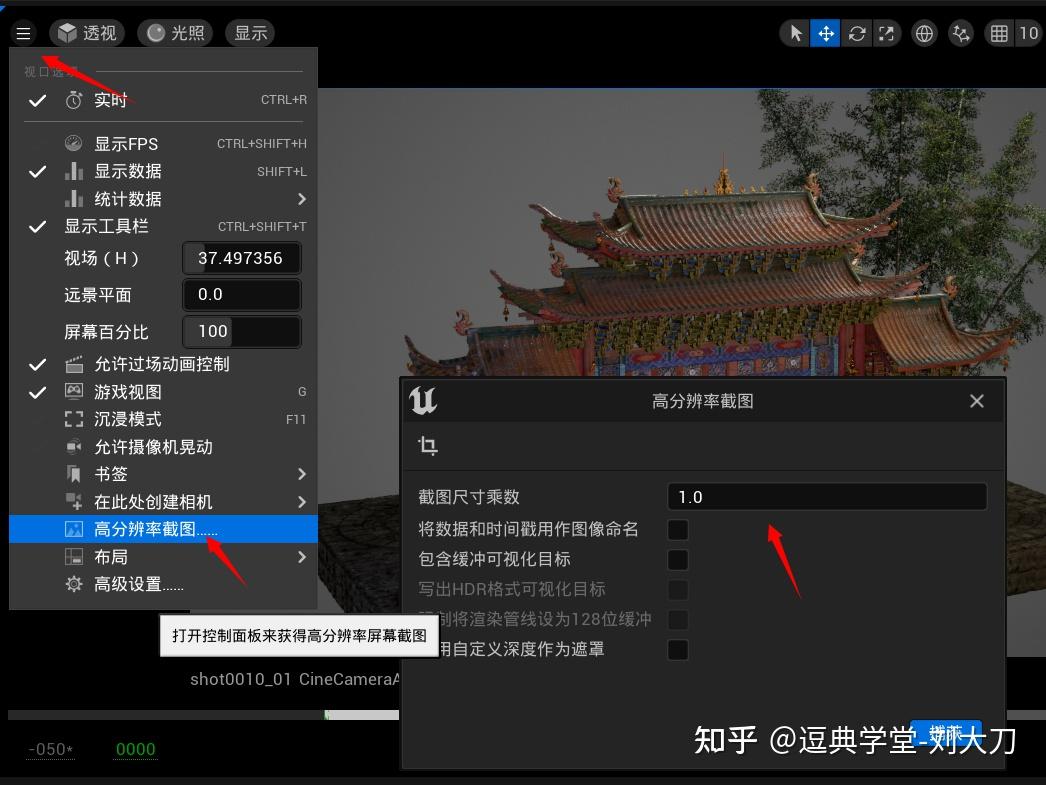Open the viewport options hamburger menu

(23, 32)
